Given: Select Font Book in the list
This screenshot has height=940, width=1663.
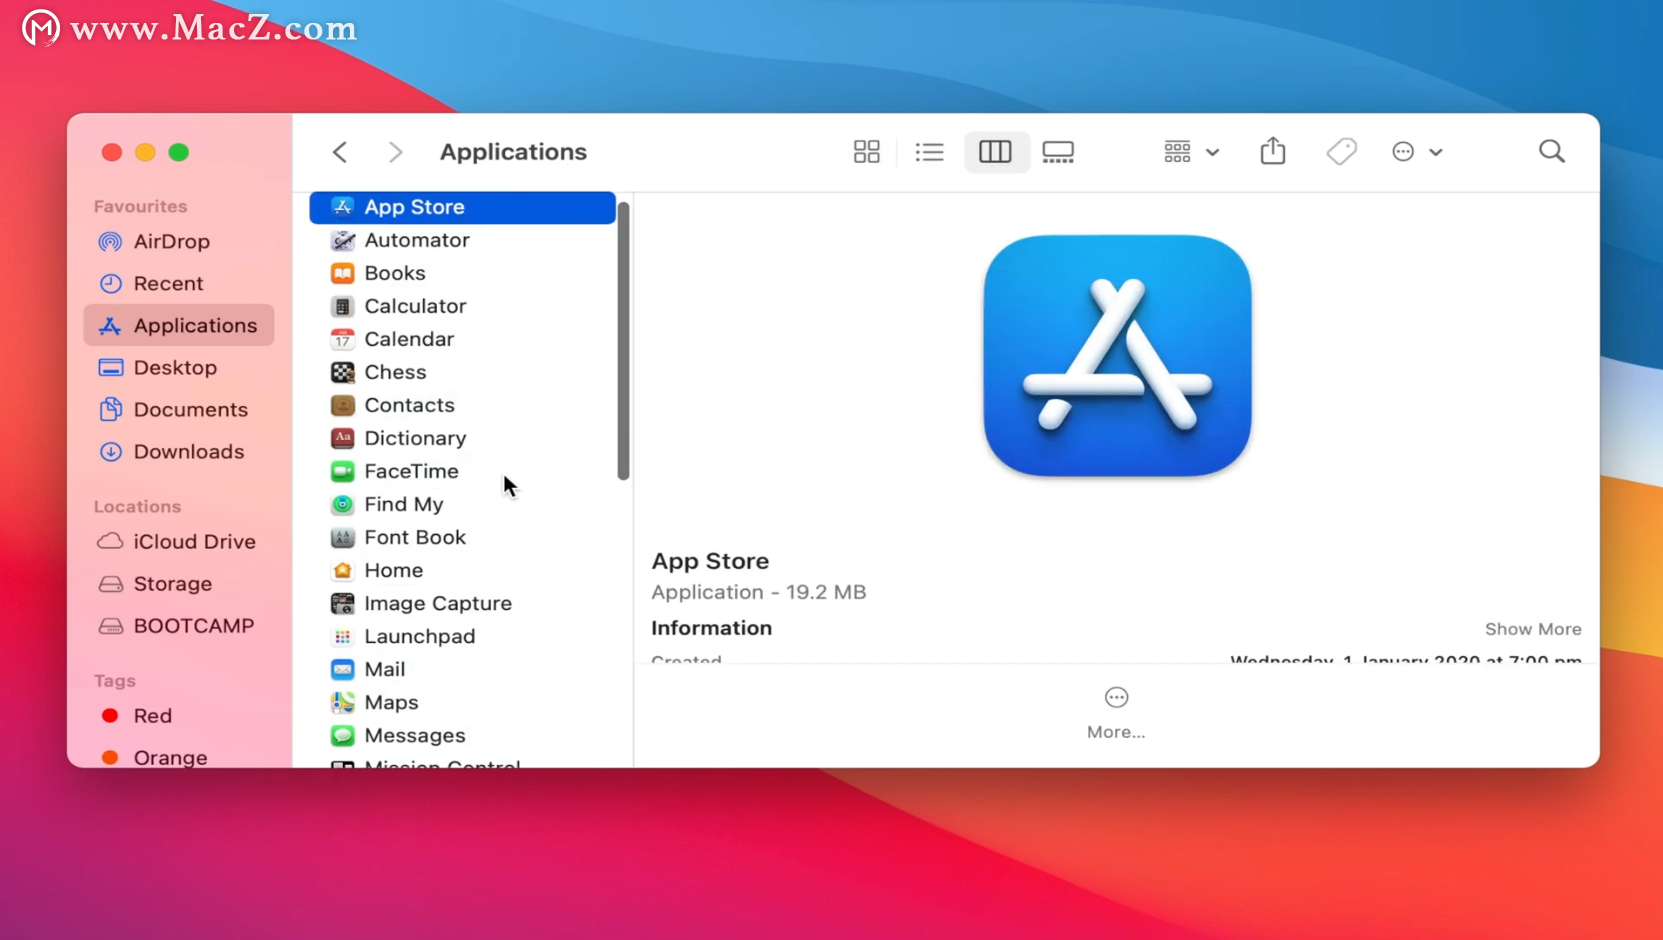Looking at the screenshot, I should click(462, 537).
